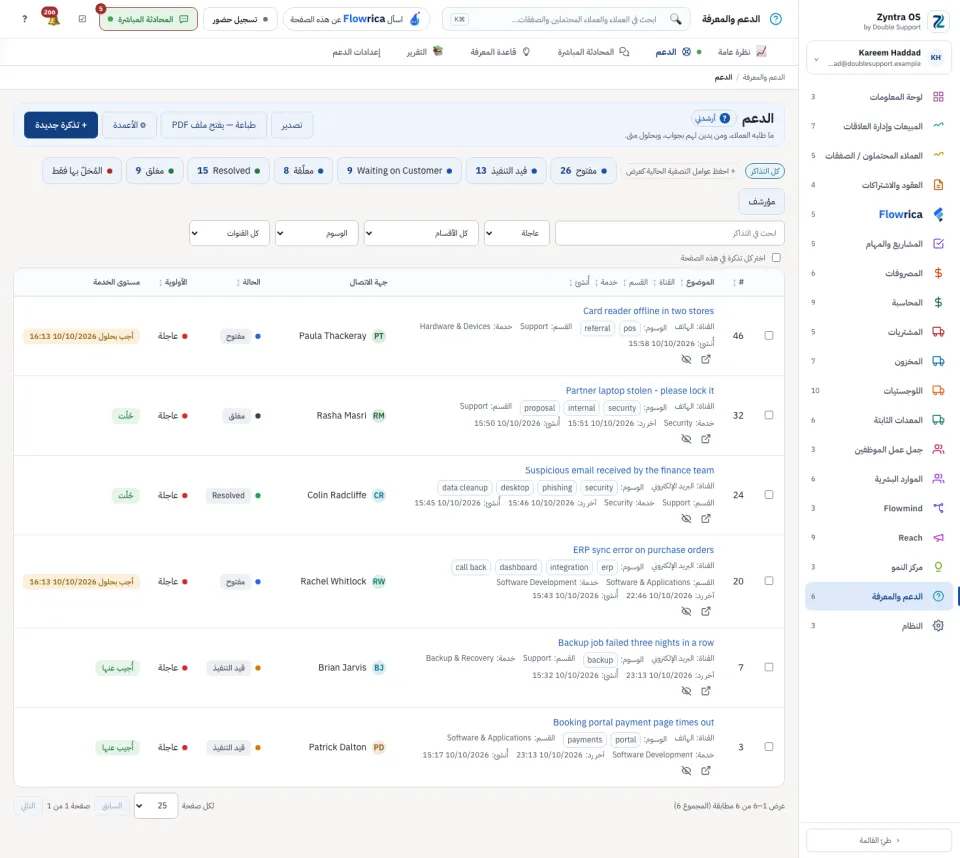Switch to قاعدة المعرفة knowledge base tab

pos(500,52)
